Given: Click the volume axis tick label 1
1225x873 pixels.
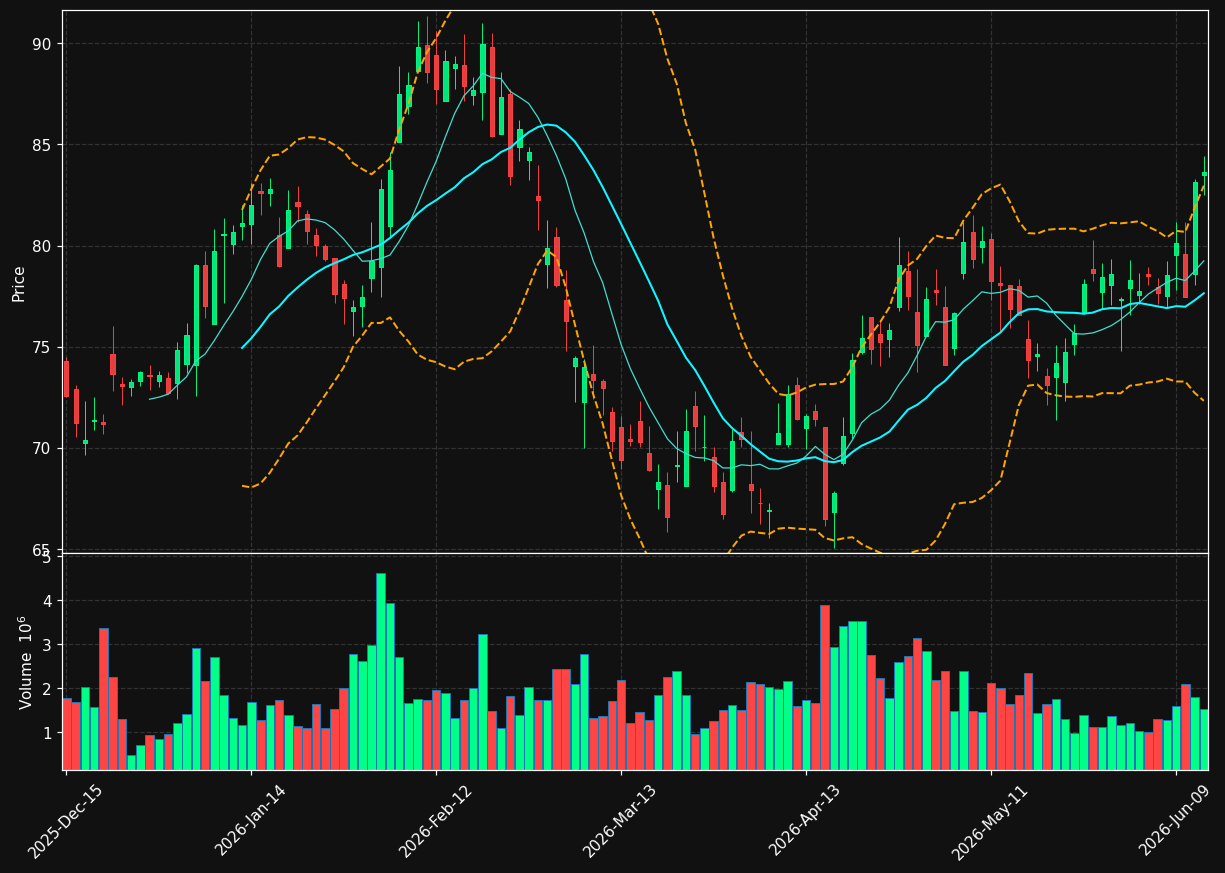Looking at the screenshot, I should 46,733.
